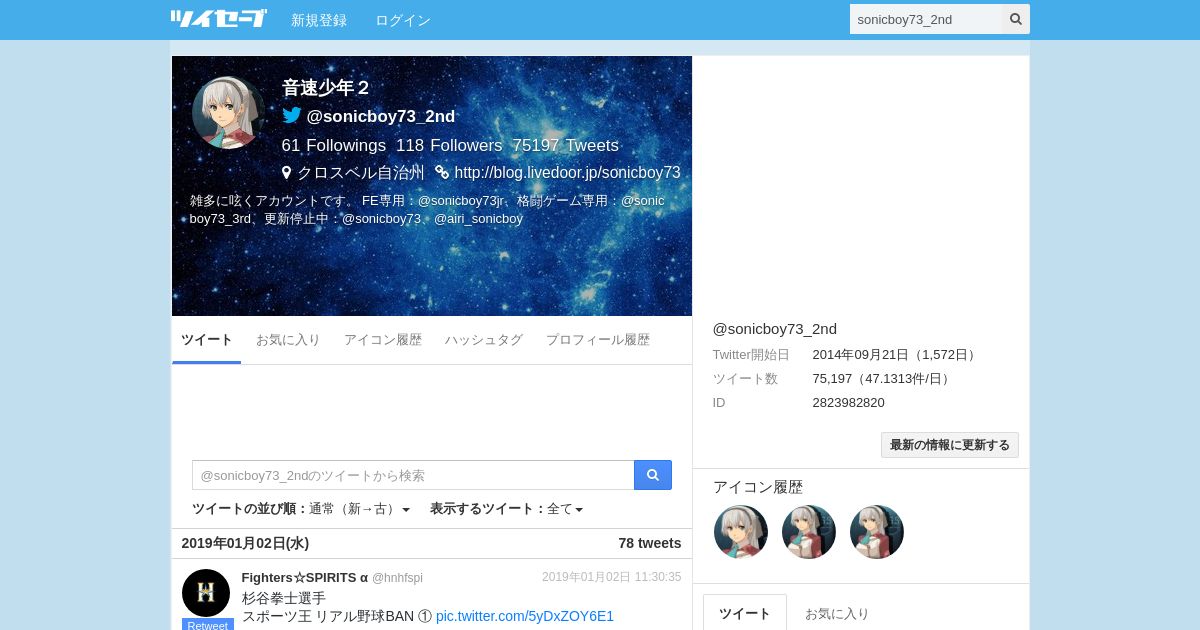The width and height of the screenshot is (1200, 630).
Task: Click the top search field with sonicboy73_2nd
Action: pyautogui.click(x=926, y=19)
